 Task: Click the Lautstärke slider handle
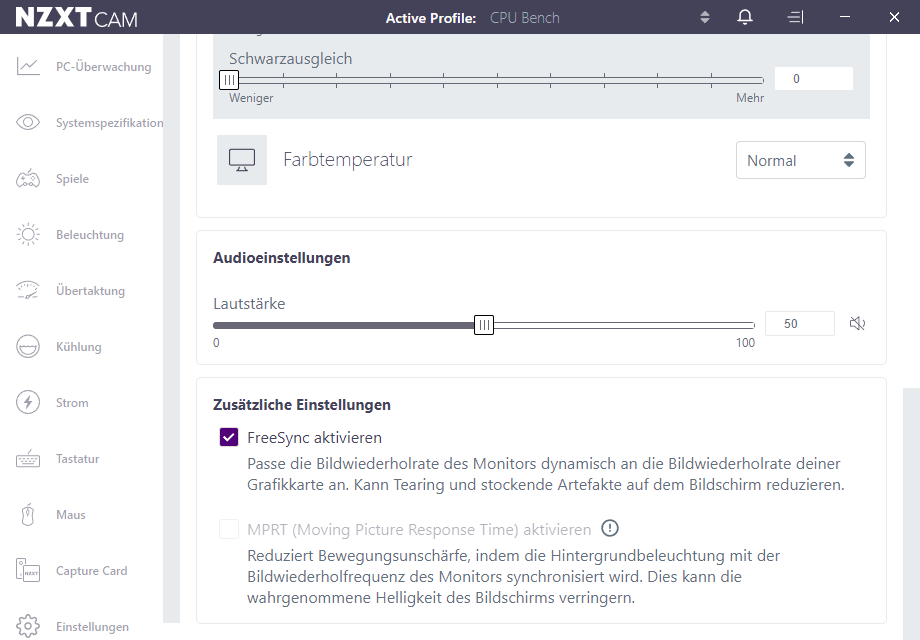pyautogui.click(x=484, y=324)
